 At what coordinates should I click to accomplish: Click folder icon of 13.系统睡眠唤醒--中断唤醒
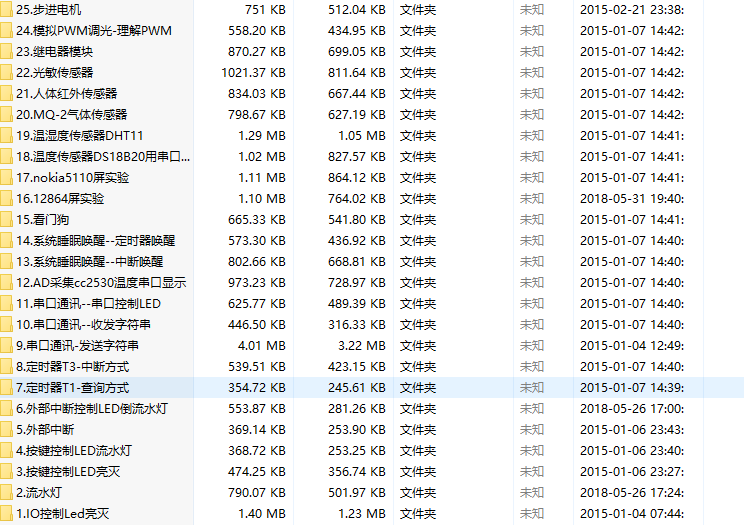(x=6, y=262)
